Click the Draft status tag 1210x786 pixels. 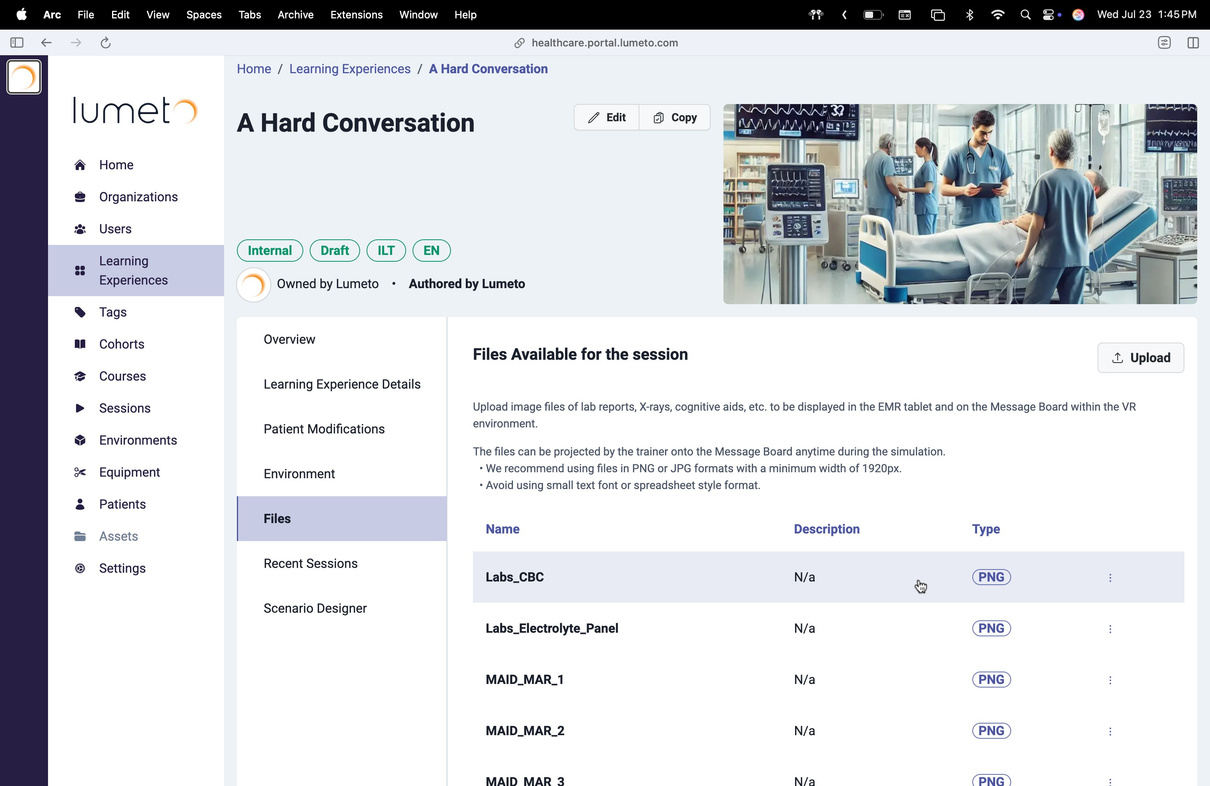click(x=335, y=251)
